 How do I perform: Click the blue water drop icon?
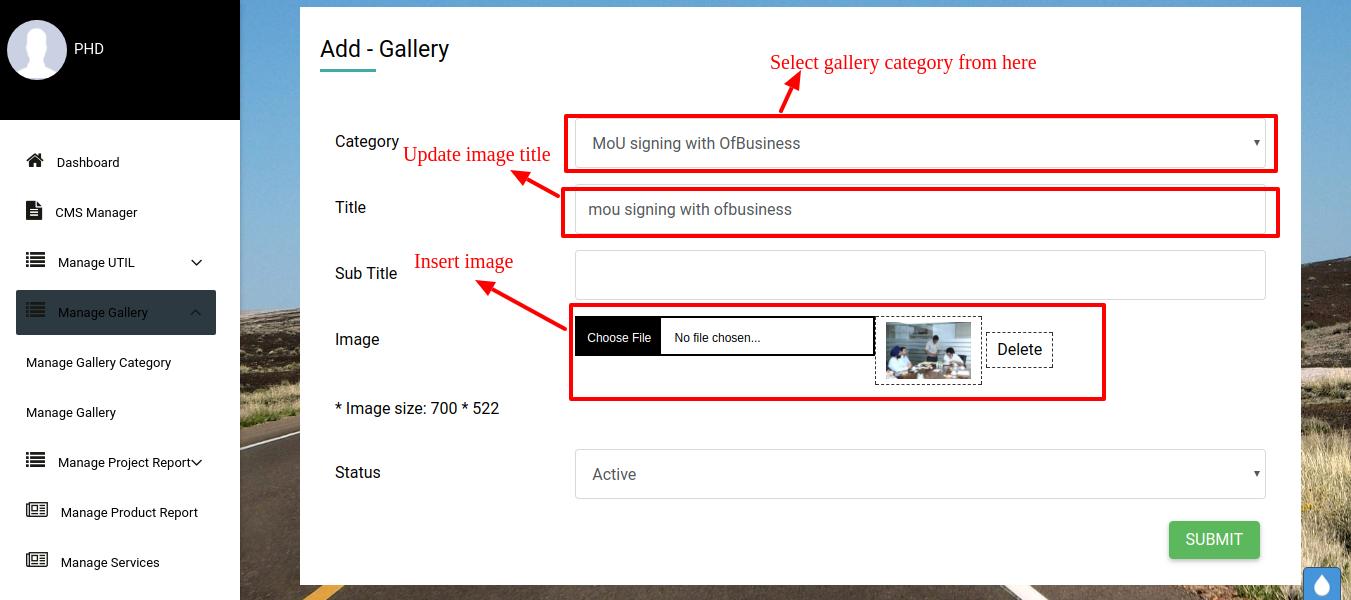pos(1323,585)
